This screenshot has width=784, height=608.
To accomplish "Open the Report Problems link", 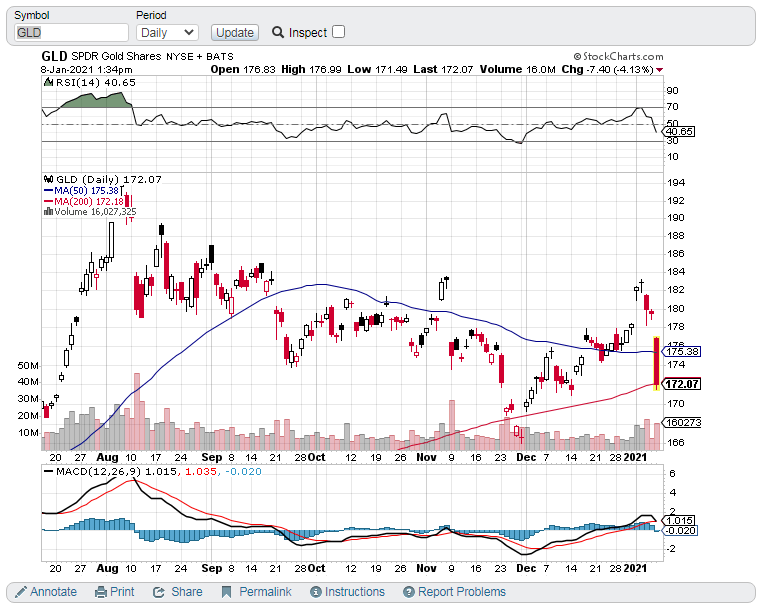I will [462, 592].
